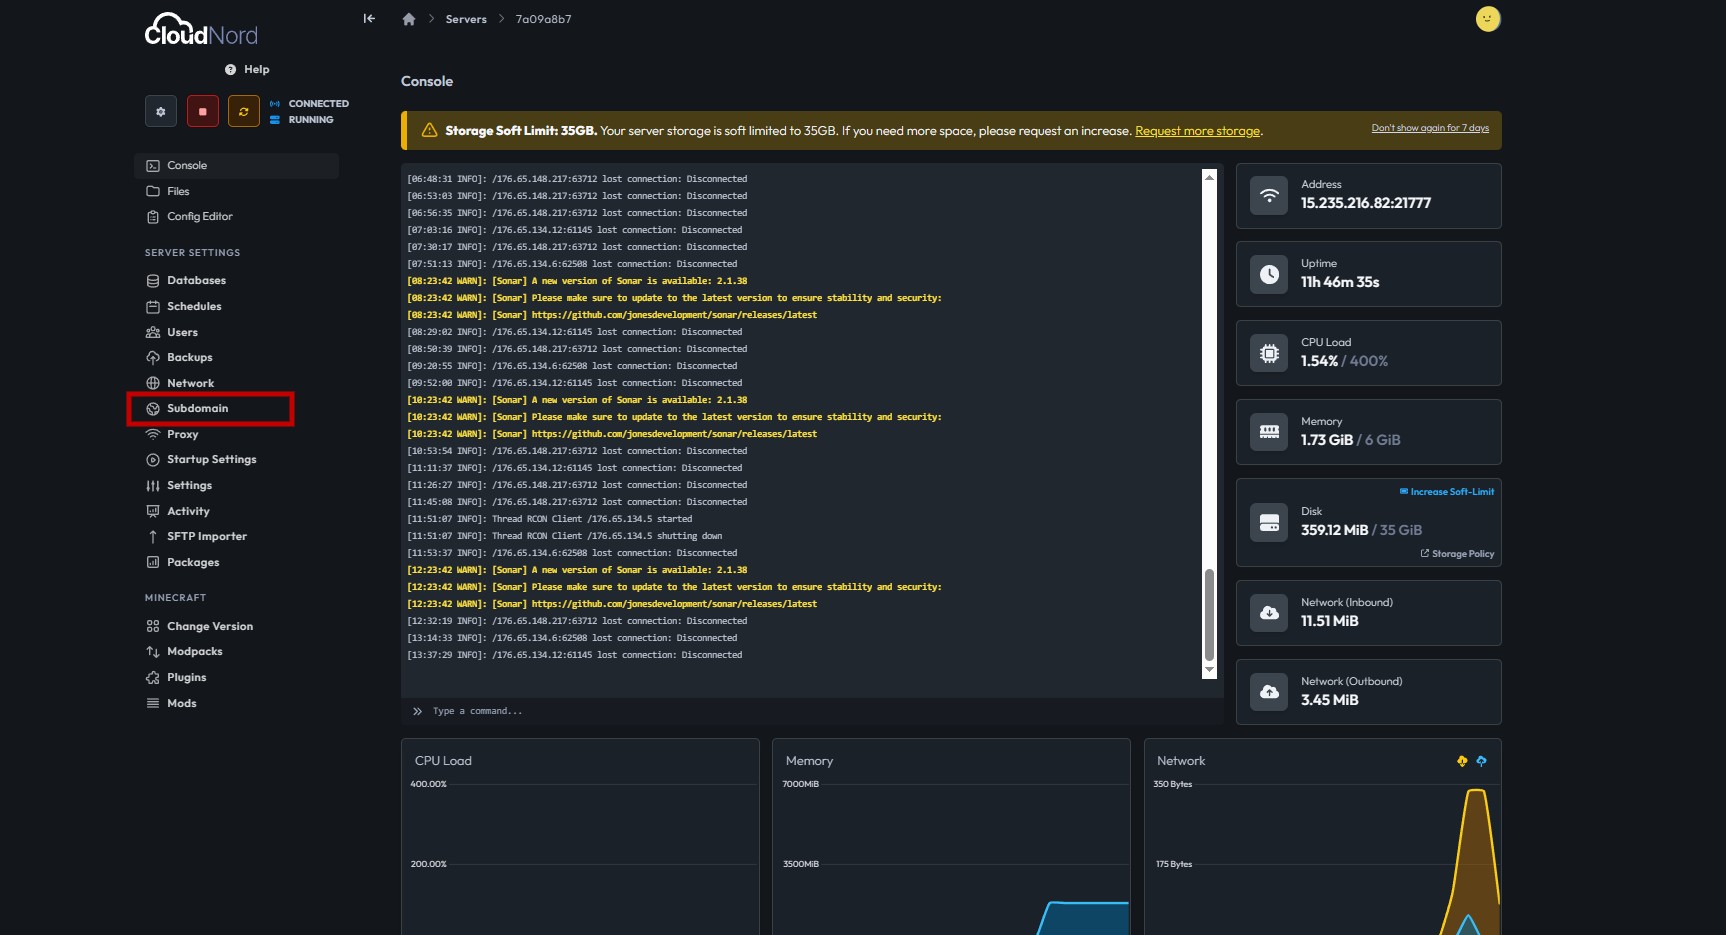Open the server settings gear button
This screenshot has height=935, width=1726.
[x=160, y=111]
